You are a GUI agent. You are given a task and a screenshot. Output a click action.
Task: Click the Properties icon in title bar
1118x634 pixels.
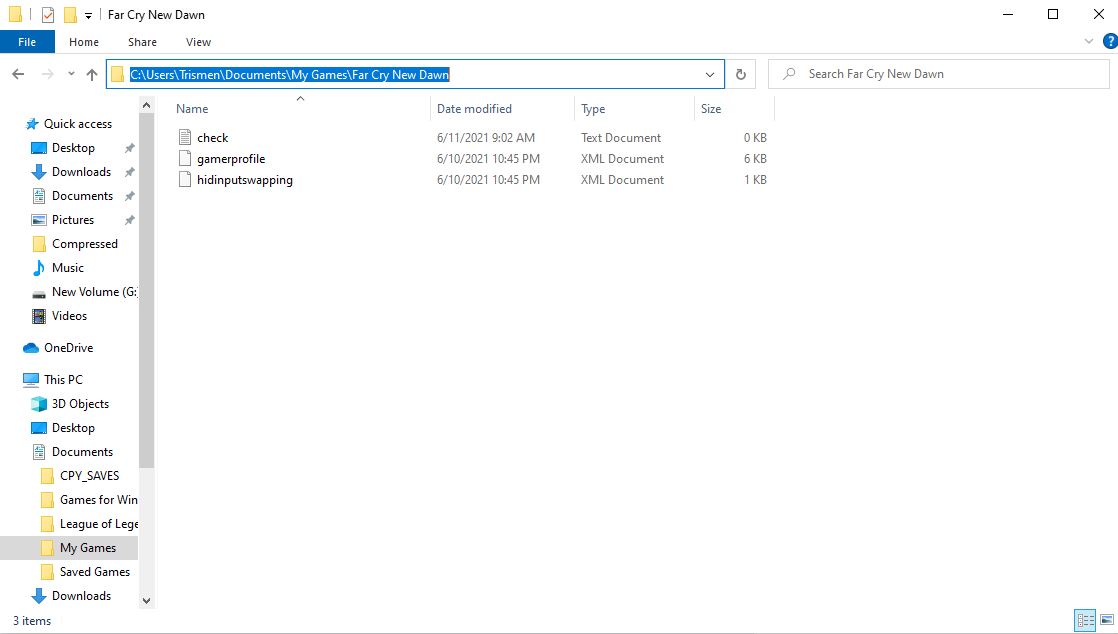[47, 15]
